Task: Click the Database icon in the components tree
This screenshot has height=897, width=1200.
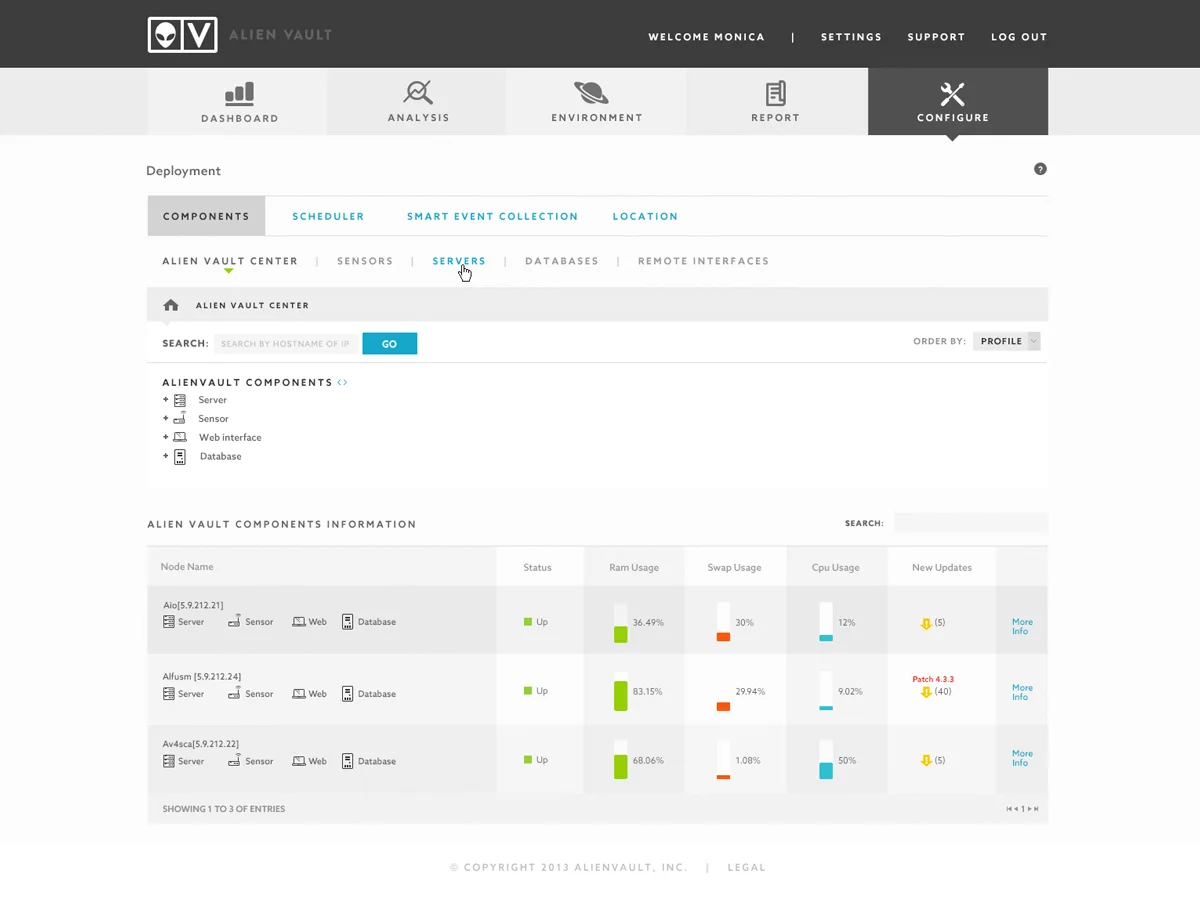Action: point(180,457)
